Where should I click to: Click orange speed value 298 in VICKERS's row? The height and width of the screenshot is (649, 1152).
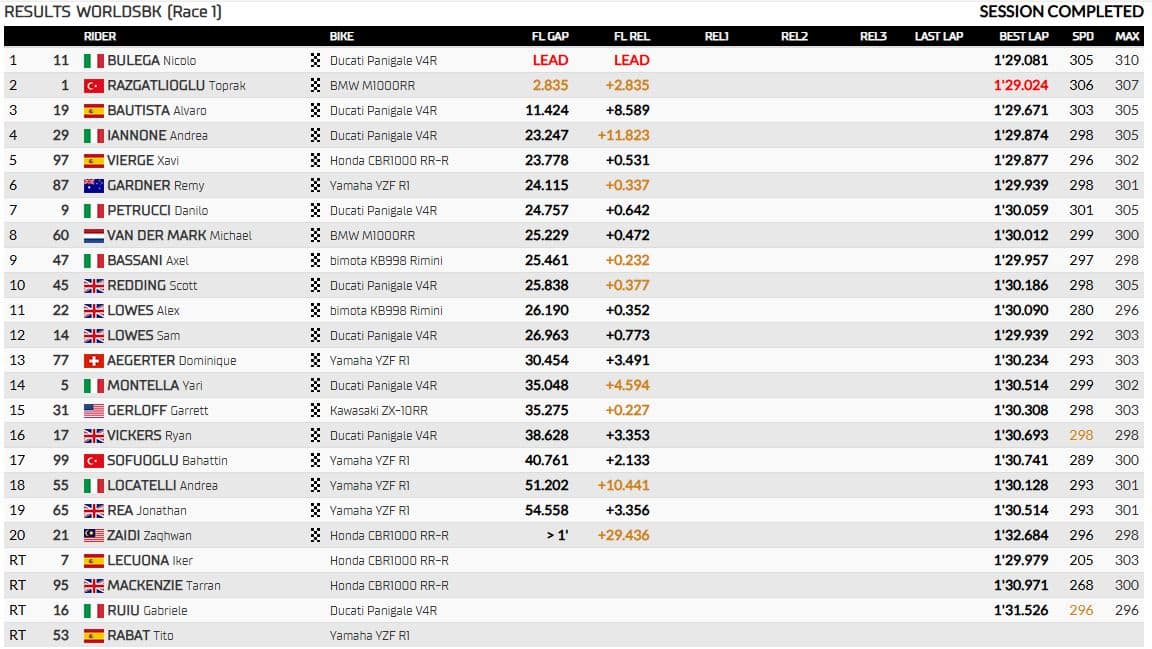coord(1081,435)
